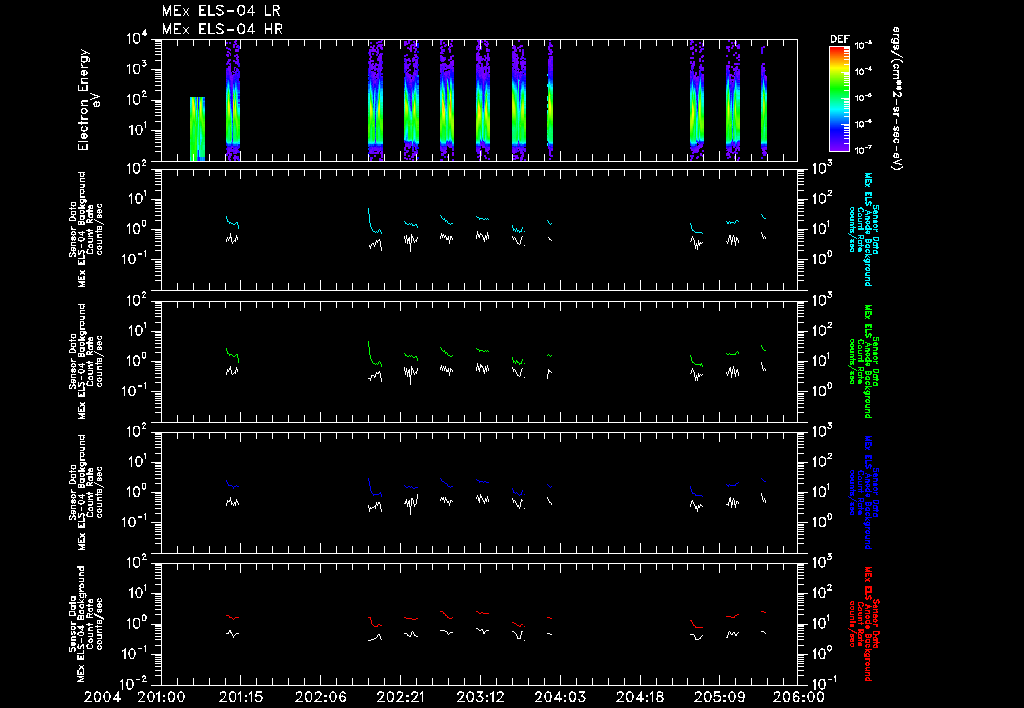Click the 10^-7 tick label on the color bar
This screenshot has width=1024, height=708.
point(863,150)
